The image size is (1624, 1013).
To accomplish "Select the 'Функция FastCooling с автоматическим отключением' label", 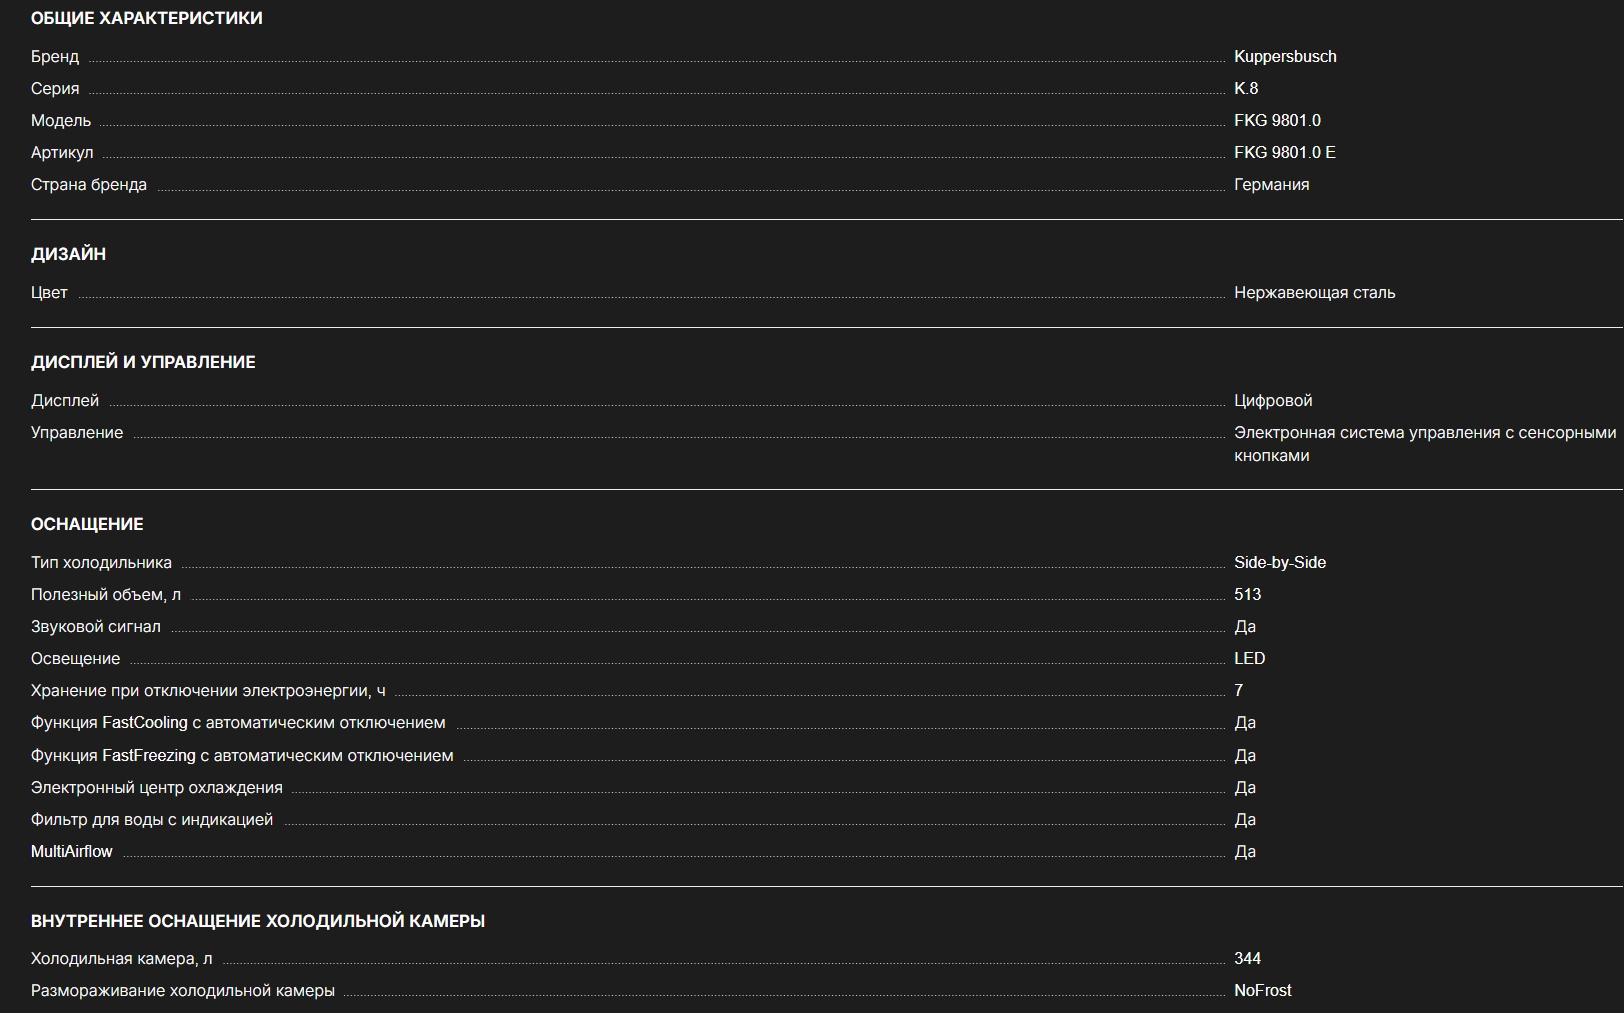I will pyautogui.click(x=238, y=723).
